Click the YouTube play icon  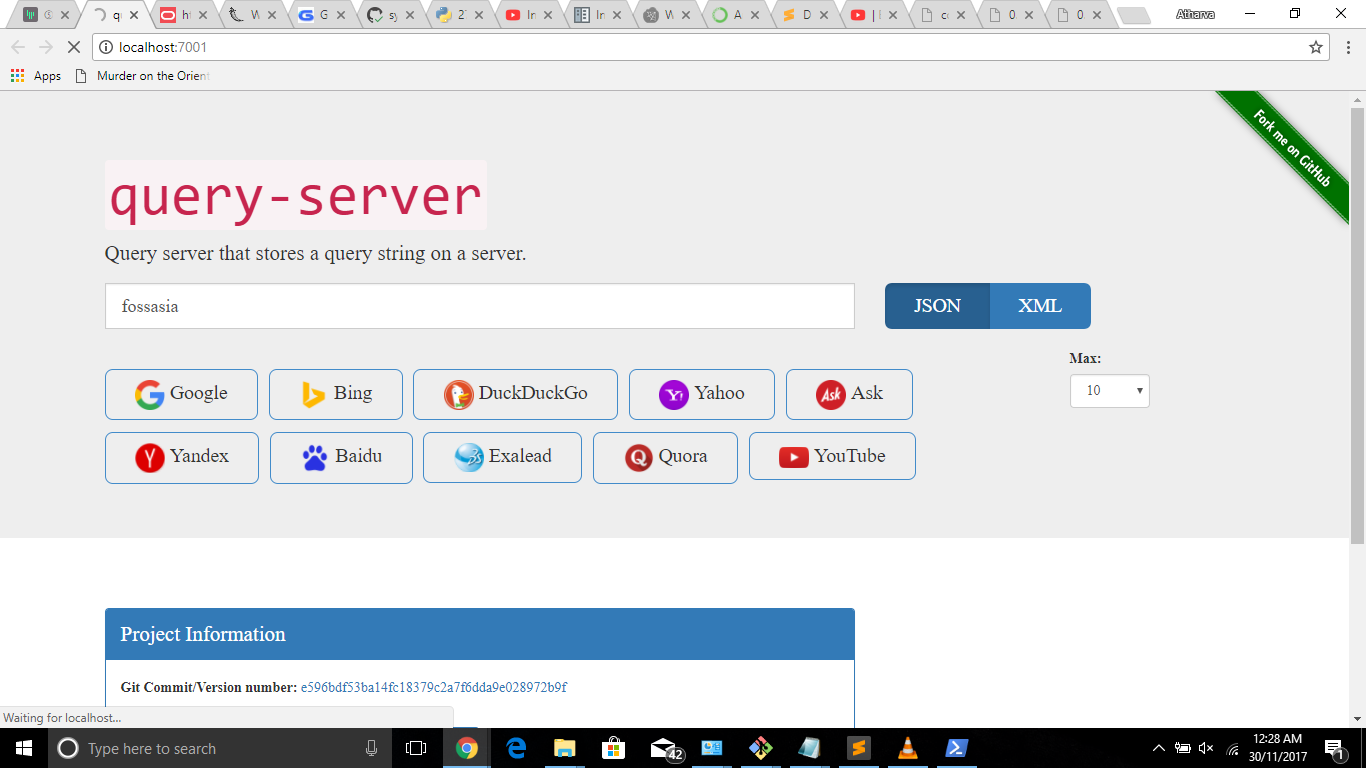click(x=794, y=458)
